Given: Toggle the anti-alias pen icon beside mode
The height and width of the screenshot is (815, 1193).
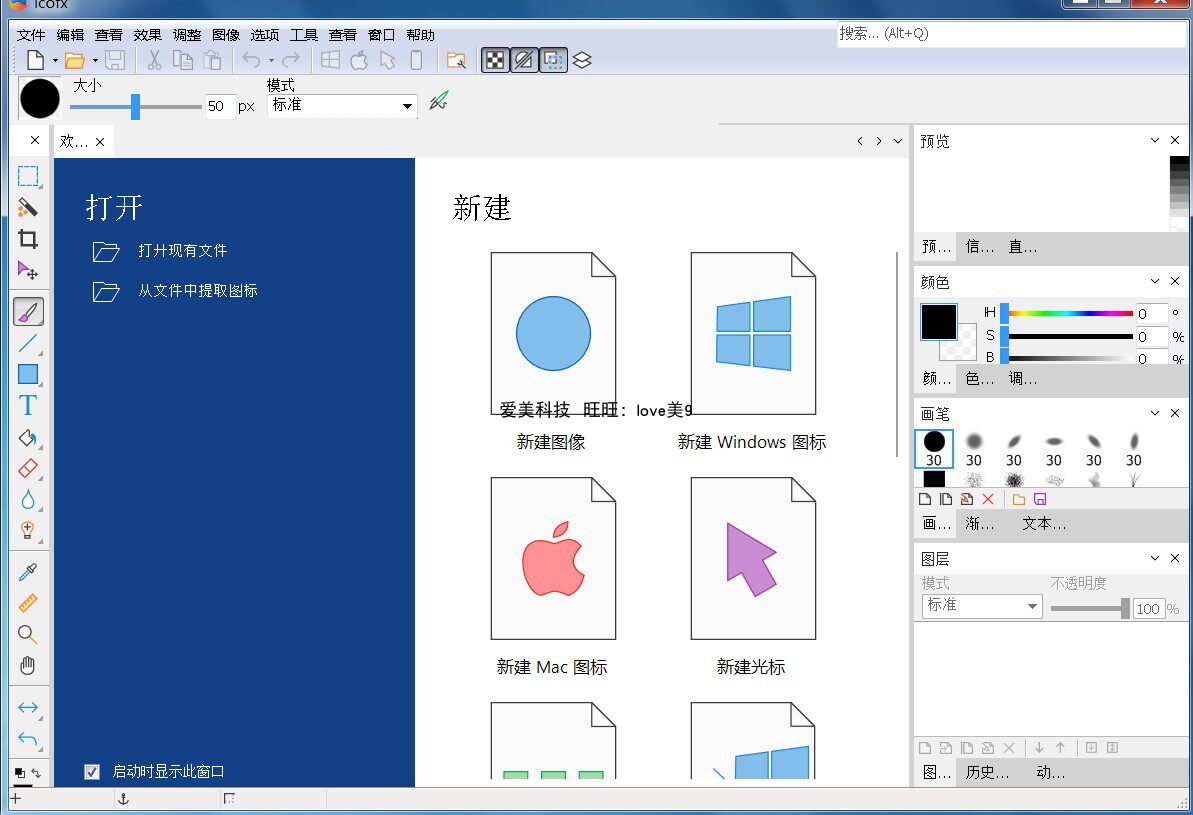Looking at the screenshot, I should click(439, 100).
